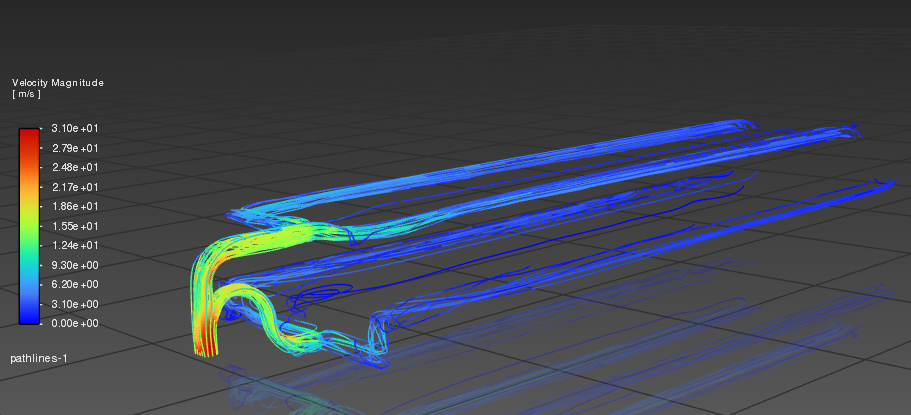
Task: Select the 3.10e+01 maximum legend value
Action: point(75,128)
